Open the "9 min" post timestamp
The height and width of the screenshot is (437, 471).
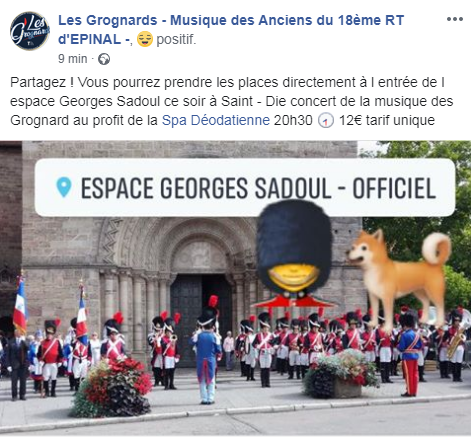click(73, 59)
